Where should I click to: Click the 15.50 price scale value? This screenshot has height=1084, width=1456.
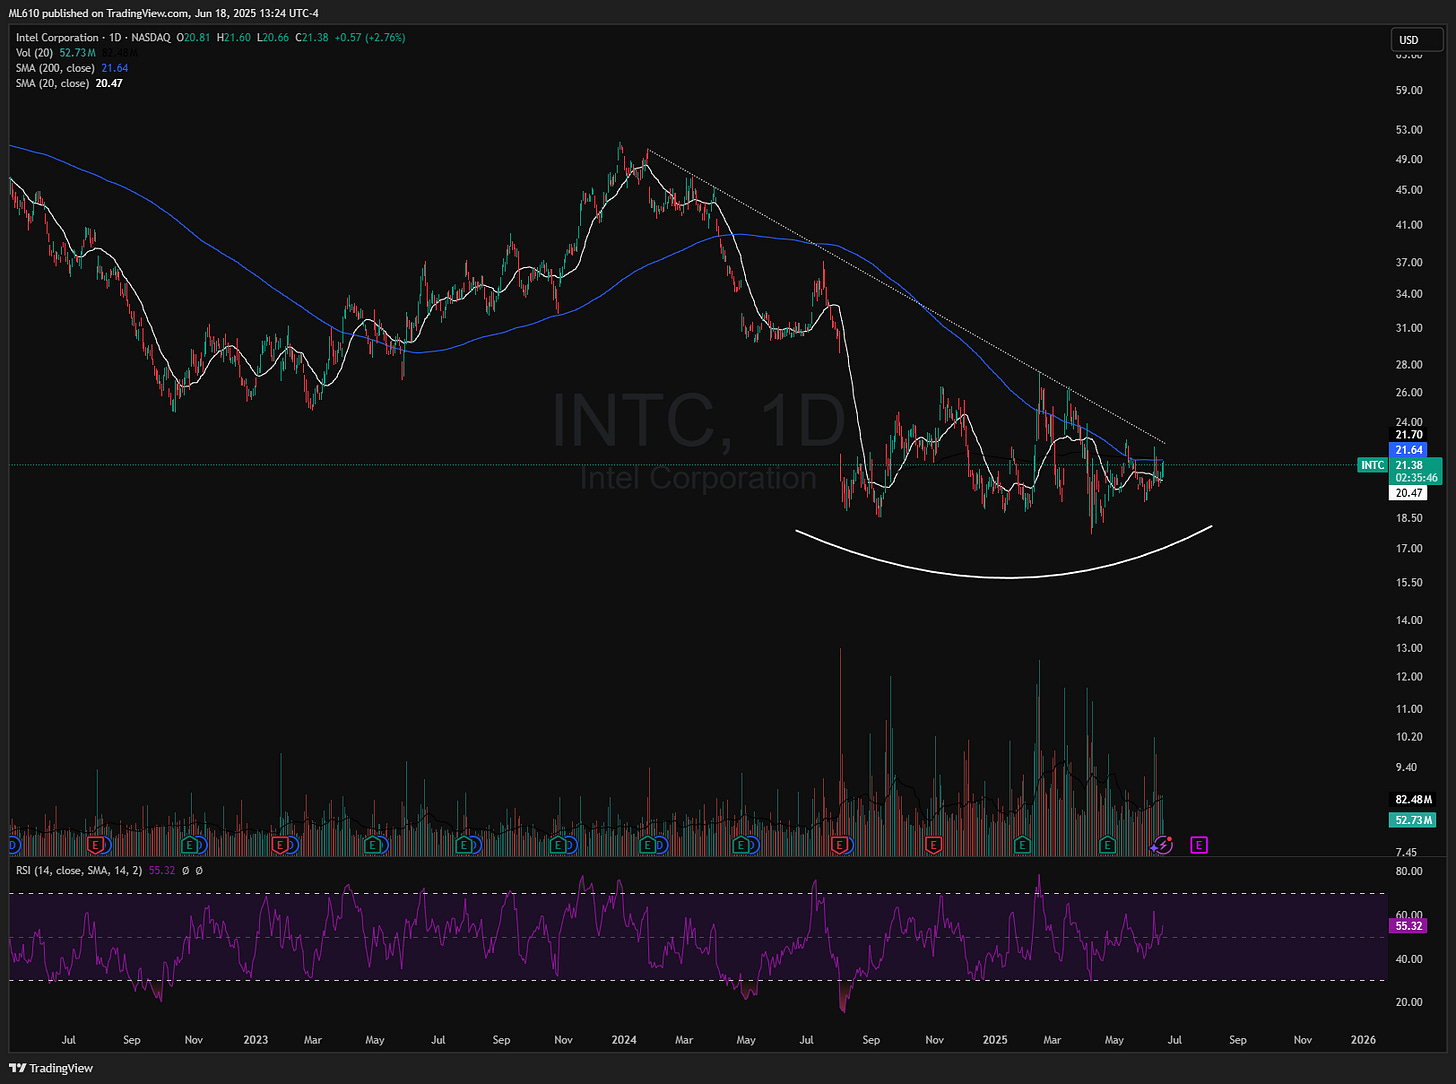1409,582
